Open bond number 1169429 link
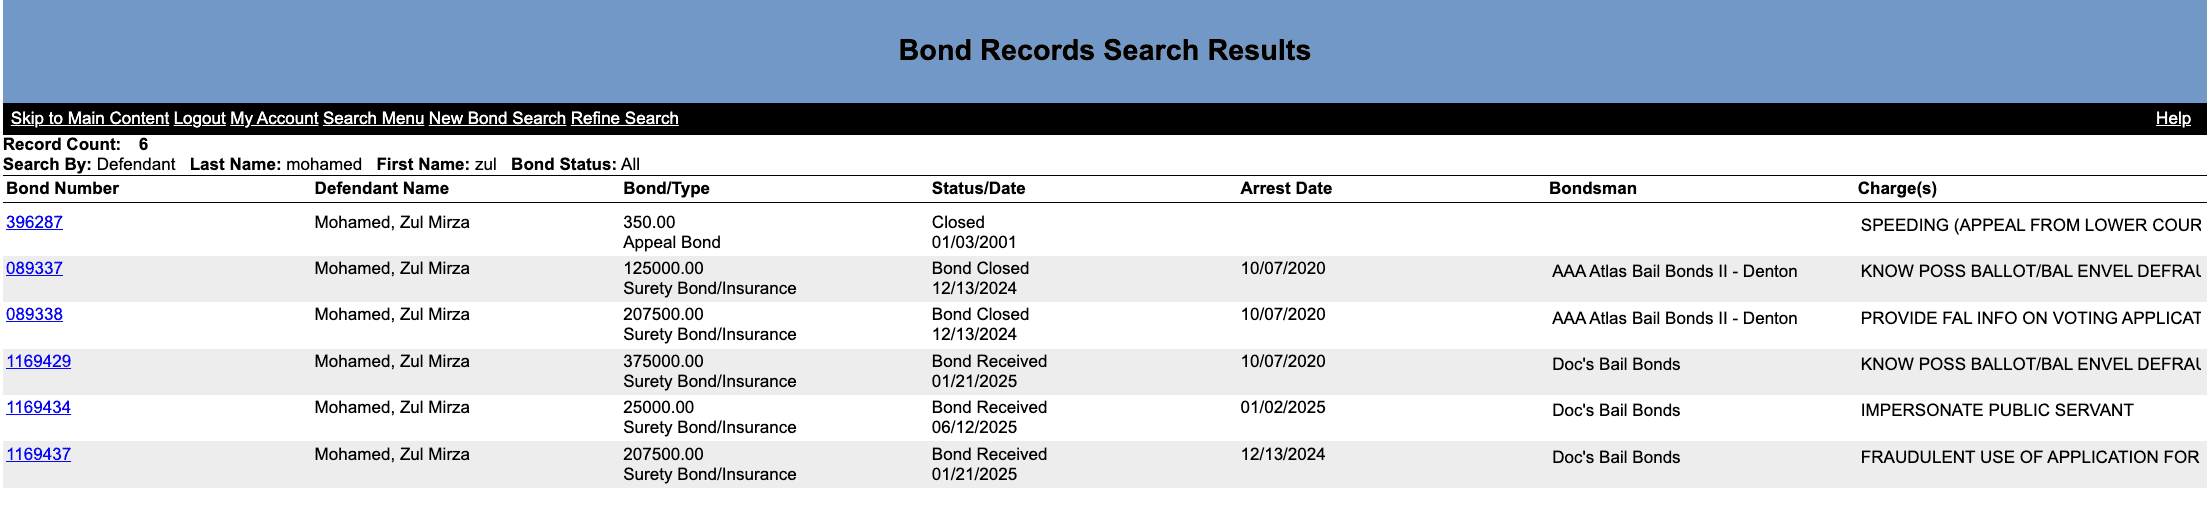Screen dimensions: 2212x514 (x=38, y=361)
